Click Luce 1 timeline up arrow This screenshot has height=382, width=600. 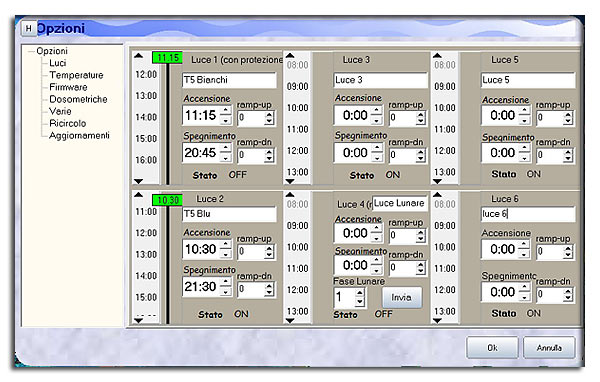pos(139,56)
